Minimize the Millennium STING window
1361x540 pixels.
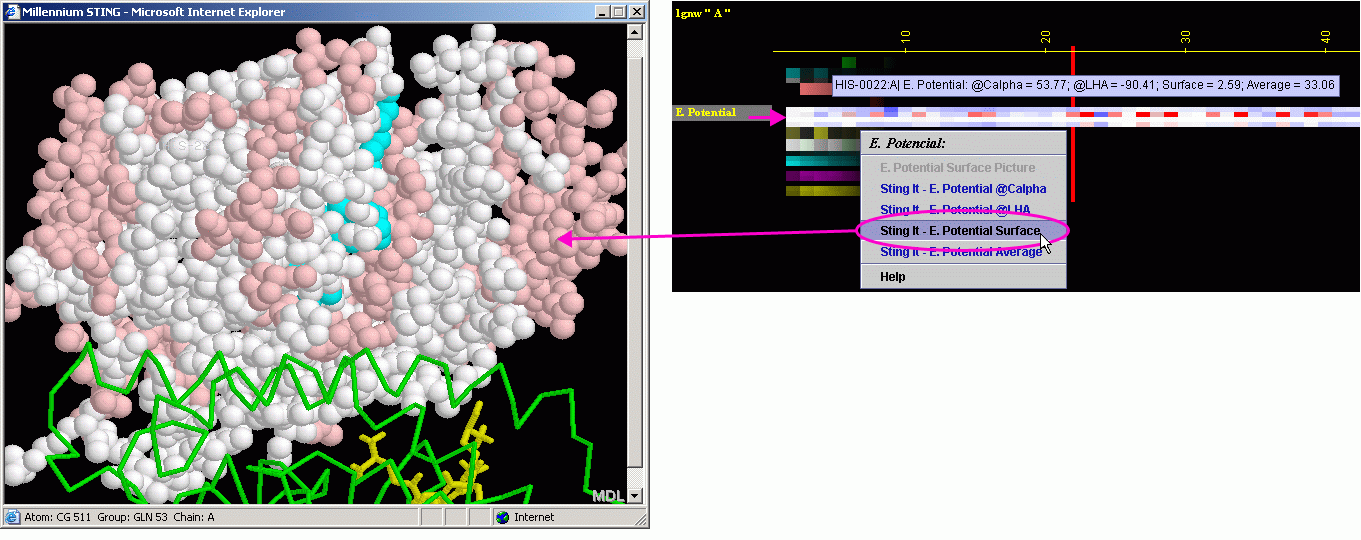click(602, 12)
